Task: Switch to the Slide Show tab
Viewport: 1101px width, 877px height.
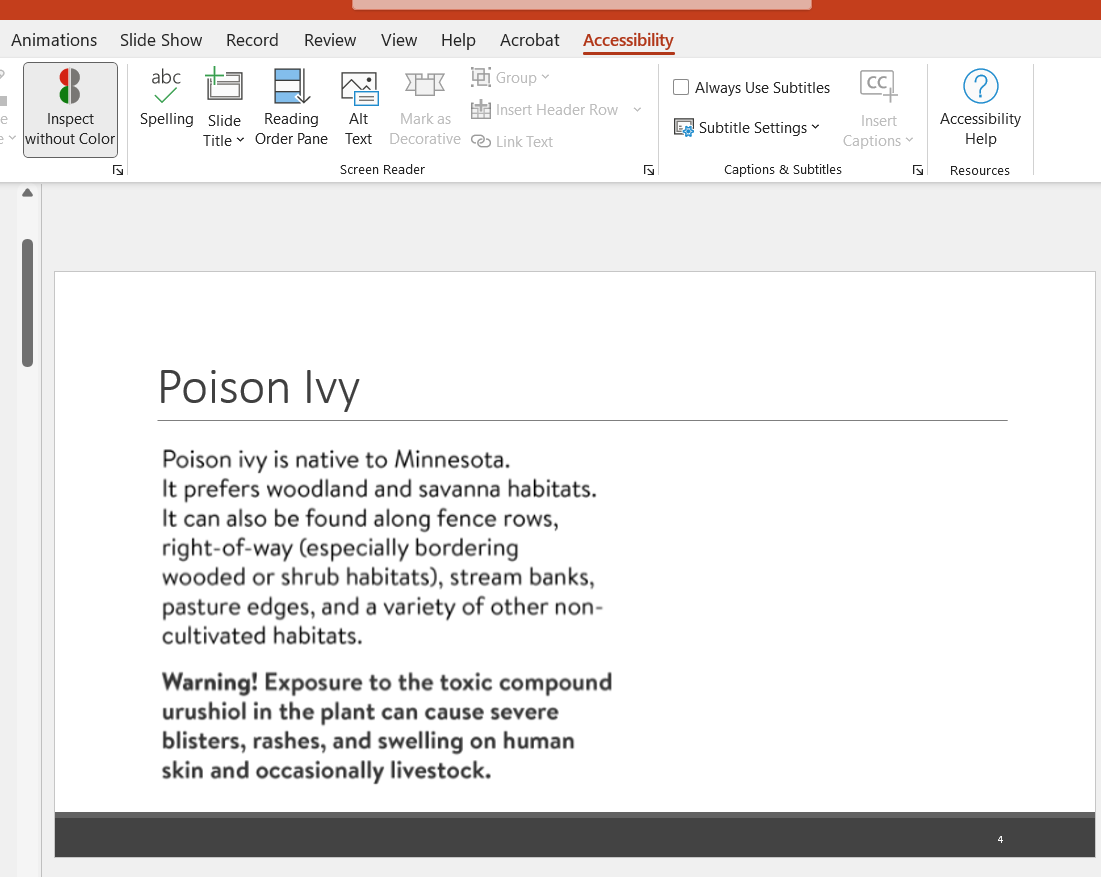Action: (x=161, y=40)
